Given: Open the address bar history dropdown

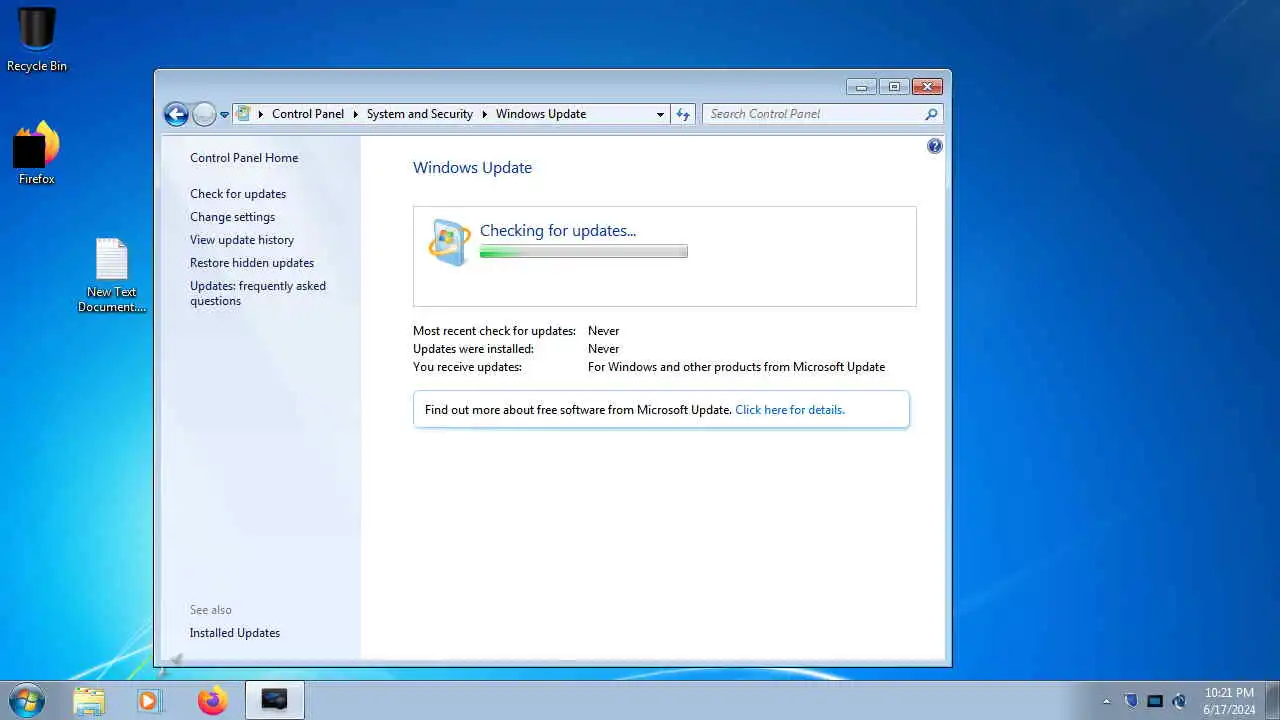Looking at the screenshot, I should click(660, 114).
